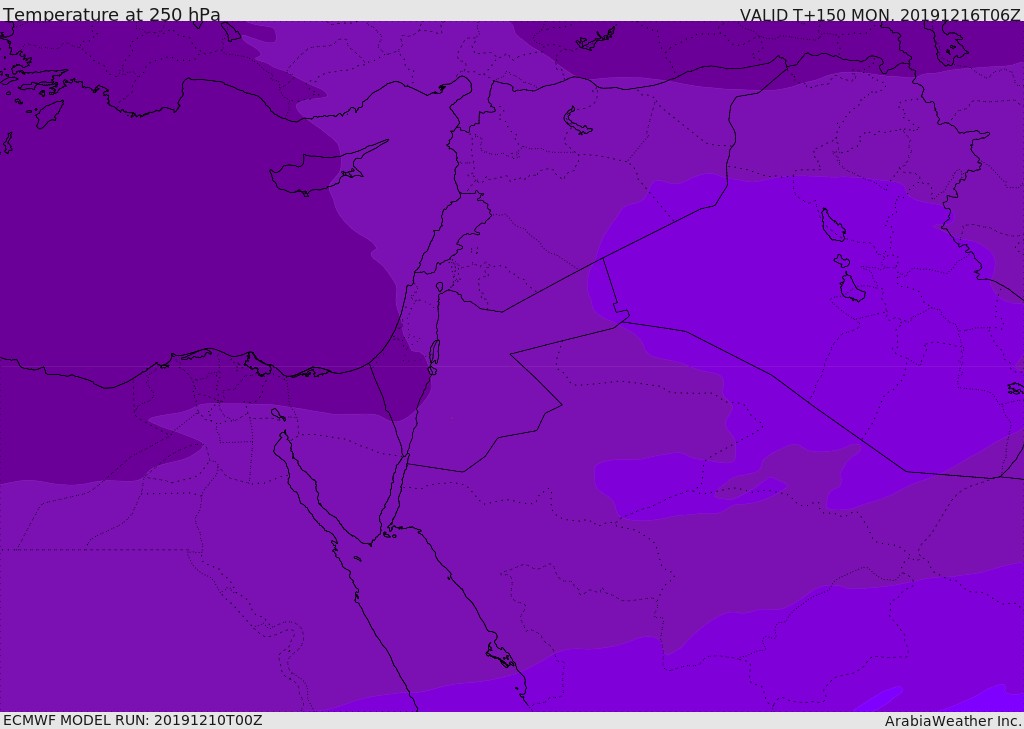Click the 'ArabiaWeather Inc' credit text
This screenshot has width=1024, height=729.
coord(953,721)
